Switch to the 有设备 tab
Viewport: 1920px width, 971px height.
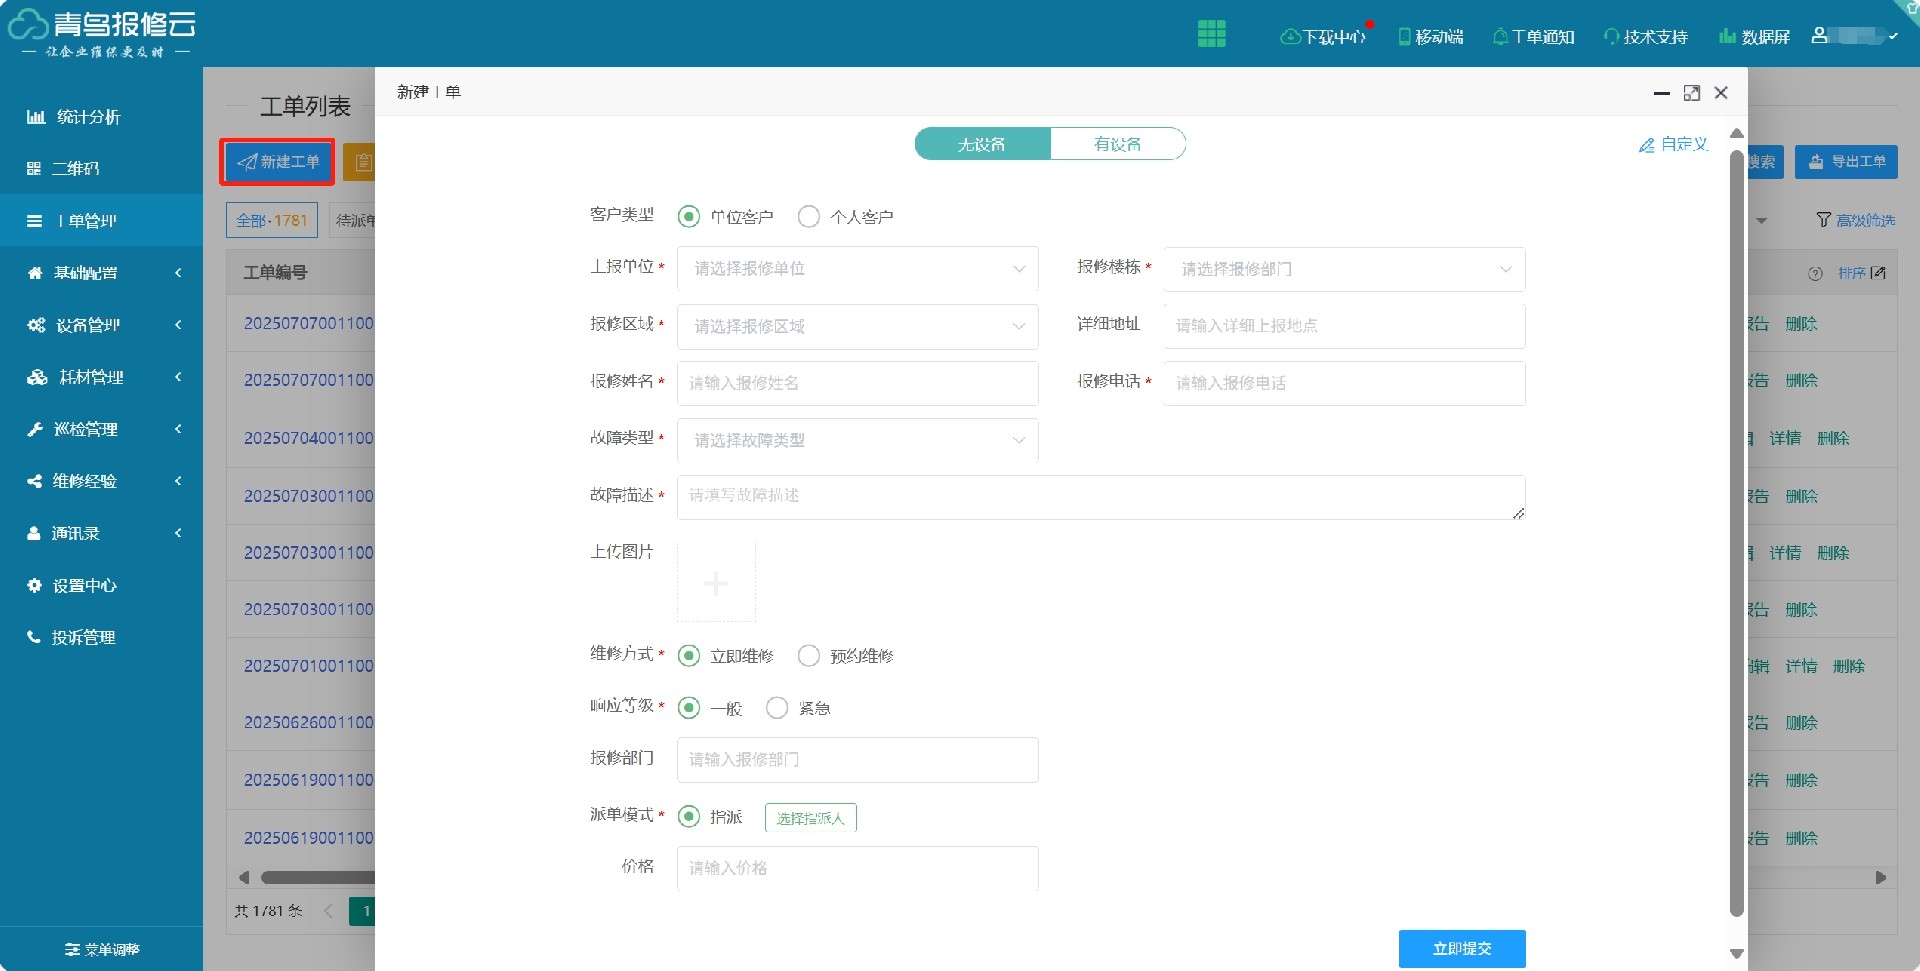click(1118, 143)
